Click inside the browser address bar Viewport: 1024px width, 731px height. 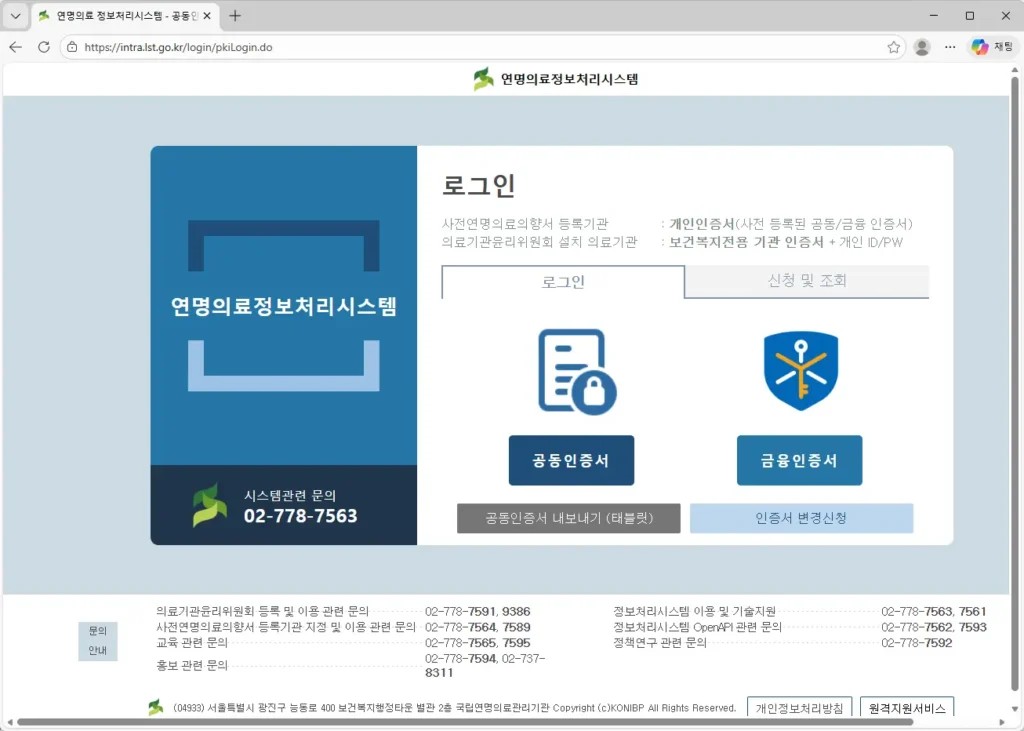pyautogui.click(x=400, y=46)
